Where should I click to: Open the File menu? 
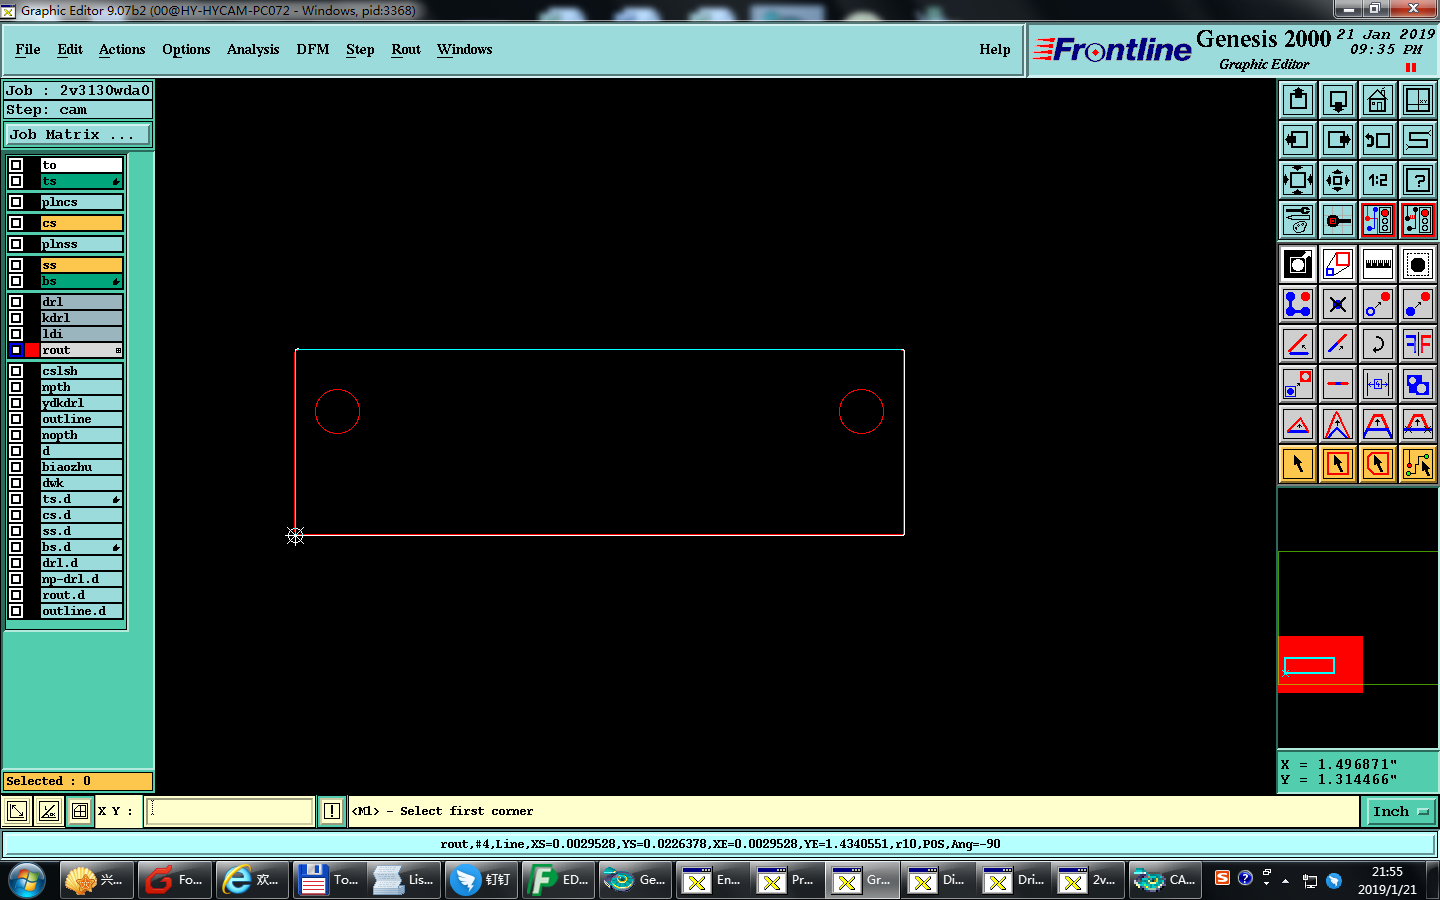pyautogui.click(x=28, y=49)
